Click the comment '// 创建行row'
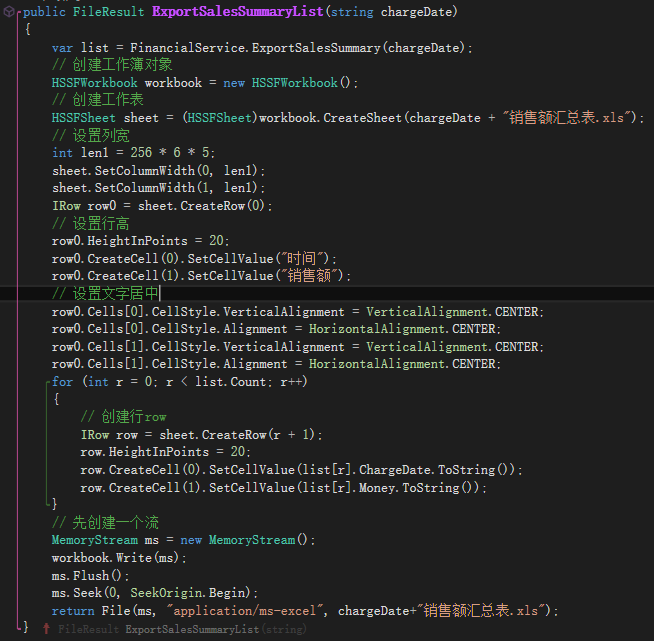 pyautogui.click(x=123, y=417)
